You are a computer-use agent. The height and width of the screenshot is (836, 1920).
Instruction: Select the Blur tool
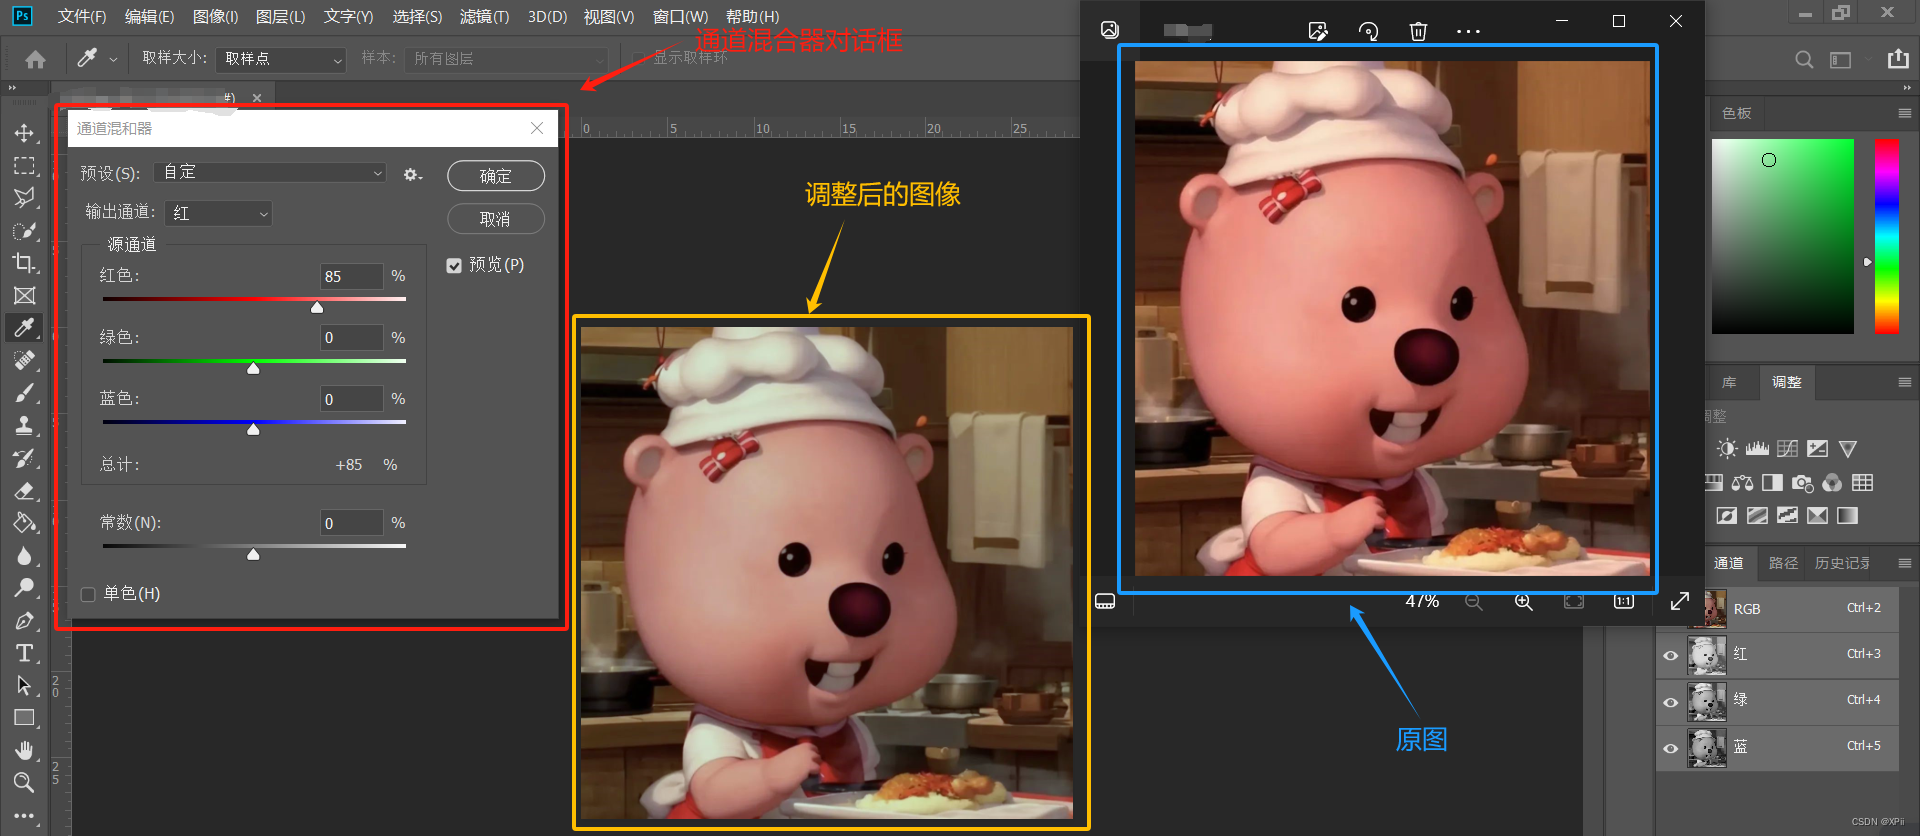tap(24, 556)
